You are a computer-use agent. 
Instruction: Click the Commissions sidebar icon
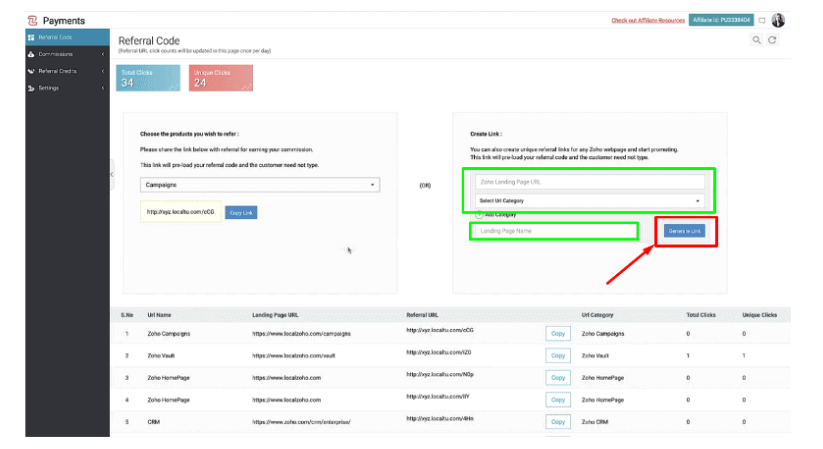[x=31, y=54]
